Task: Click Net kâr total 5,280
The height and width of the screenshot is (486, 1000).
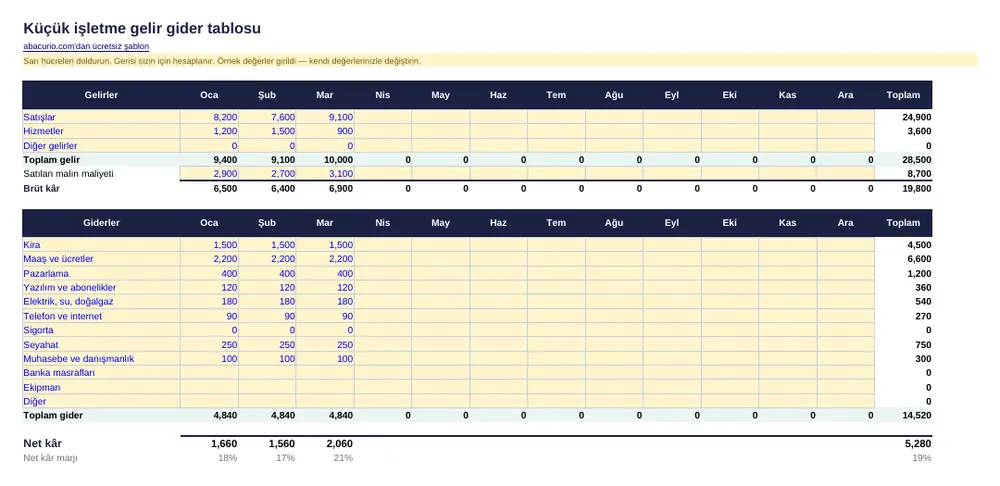Action: [920, 443]
